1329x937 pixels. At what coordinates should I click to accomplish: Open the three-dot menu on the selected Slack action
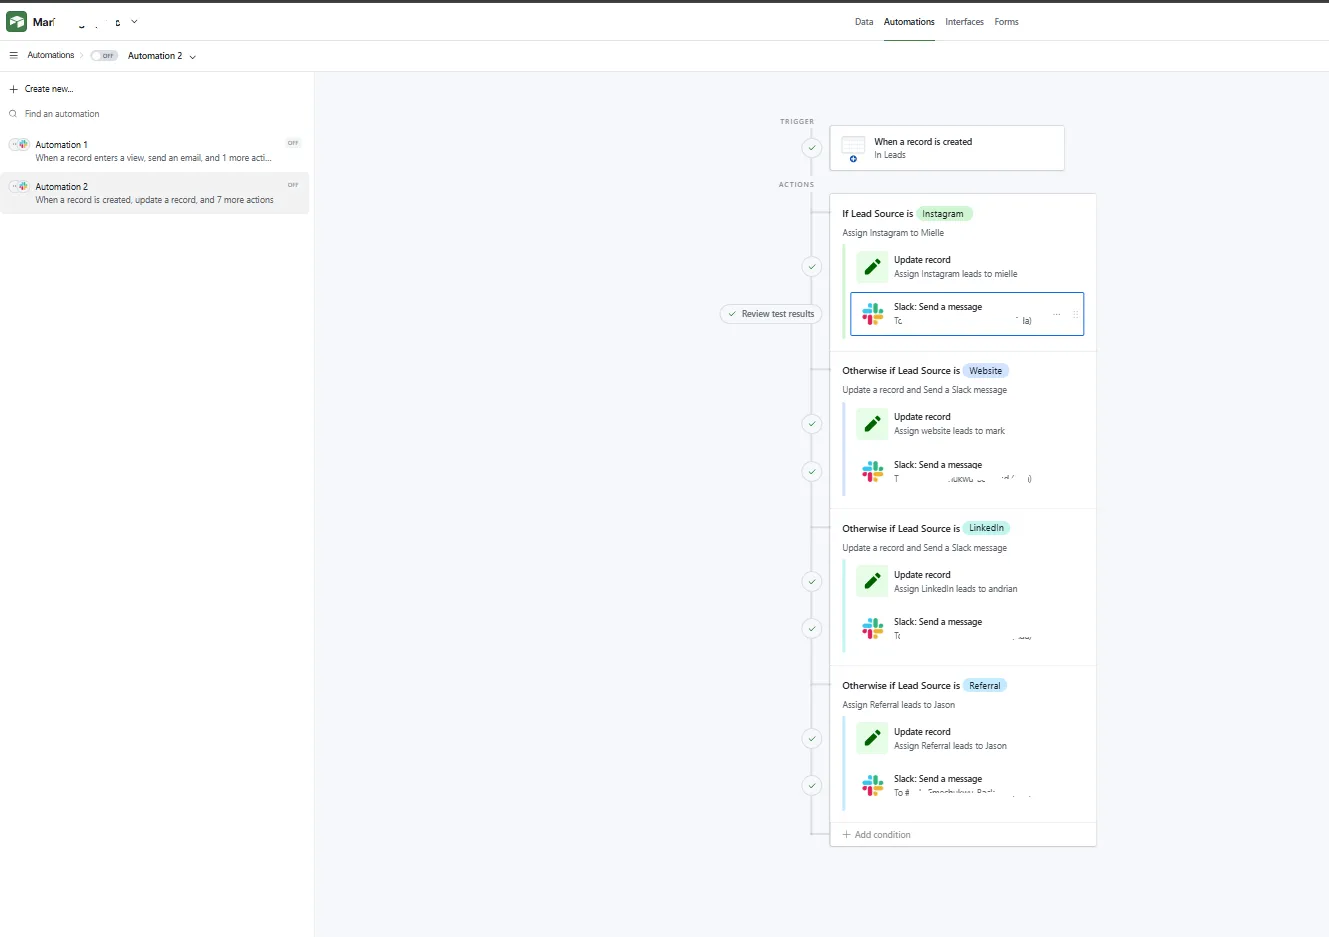tap(1056, 314)
